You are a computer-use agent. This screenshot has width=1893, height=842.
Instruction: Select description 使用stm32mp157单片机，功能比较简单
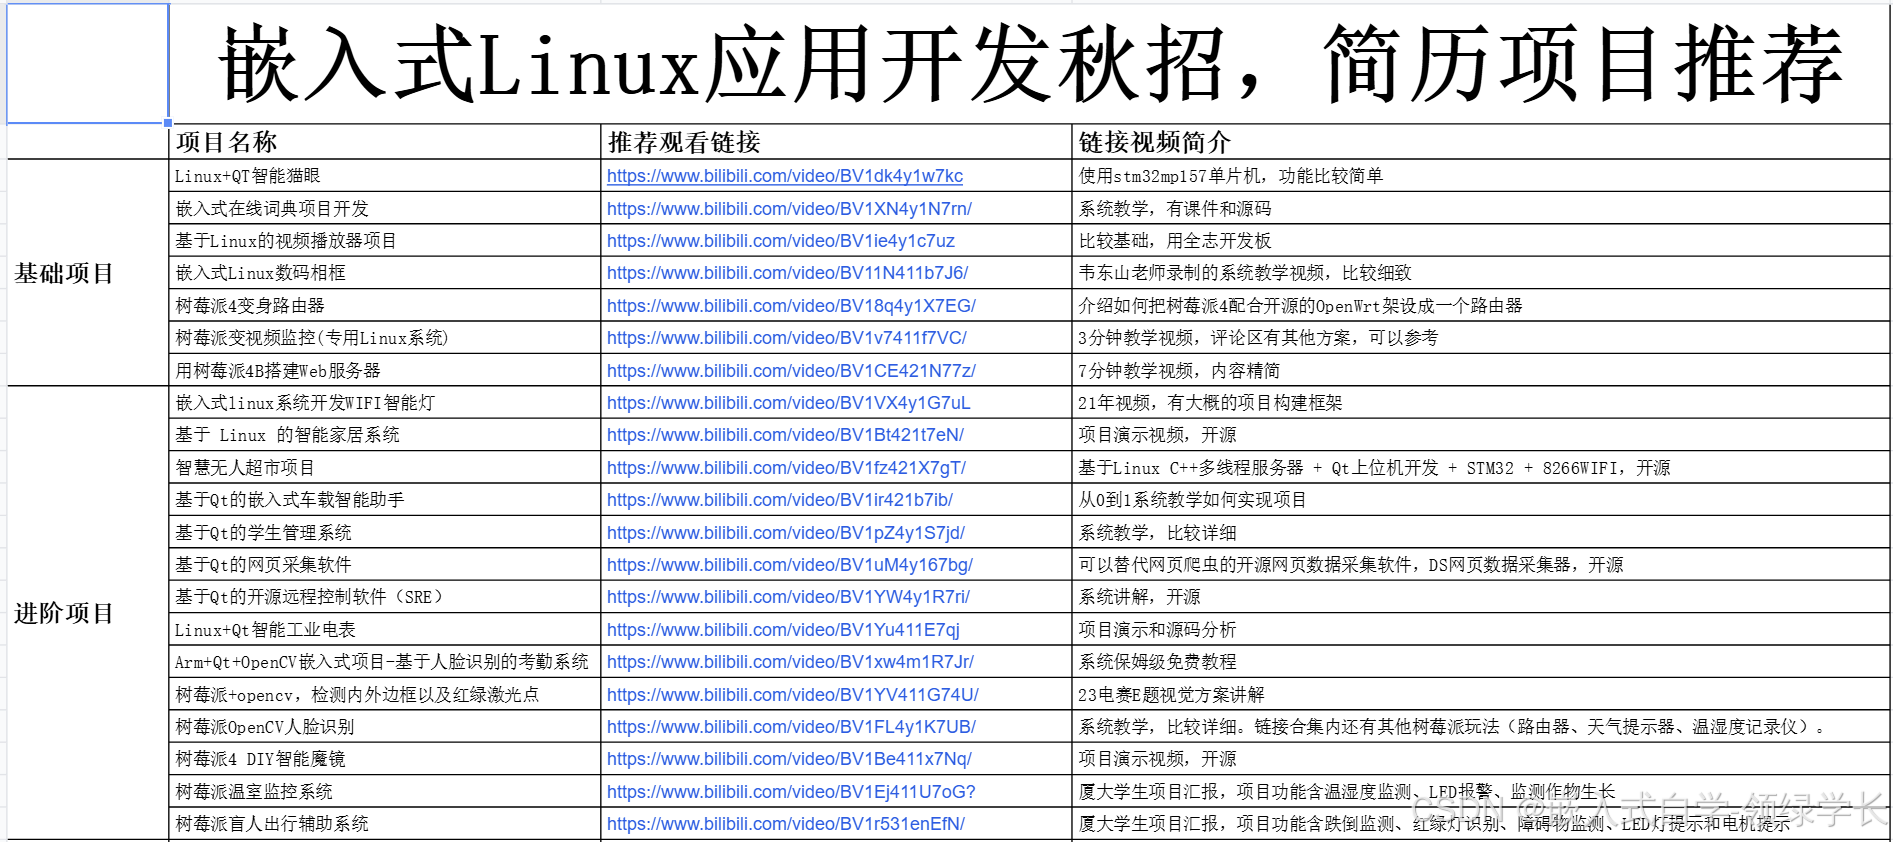(1480, 176)
